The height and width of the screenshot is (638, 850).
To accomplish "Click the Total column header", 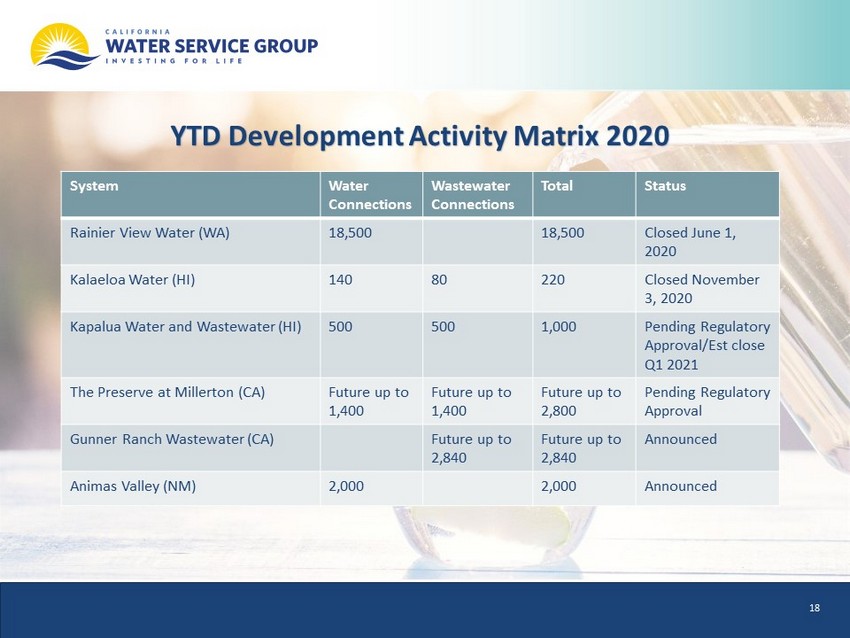I will [x=584, y=195].
